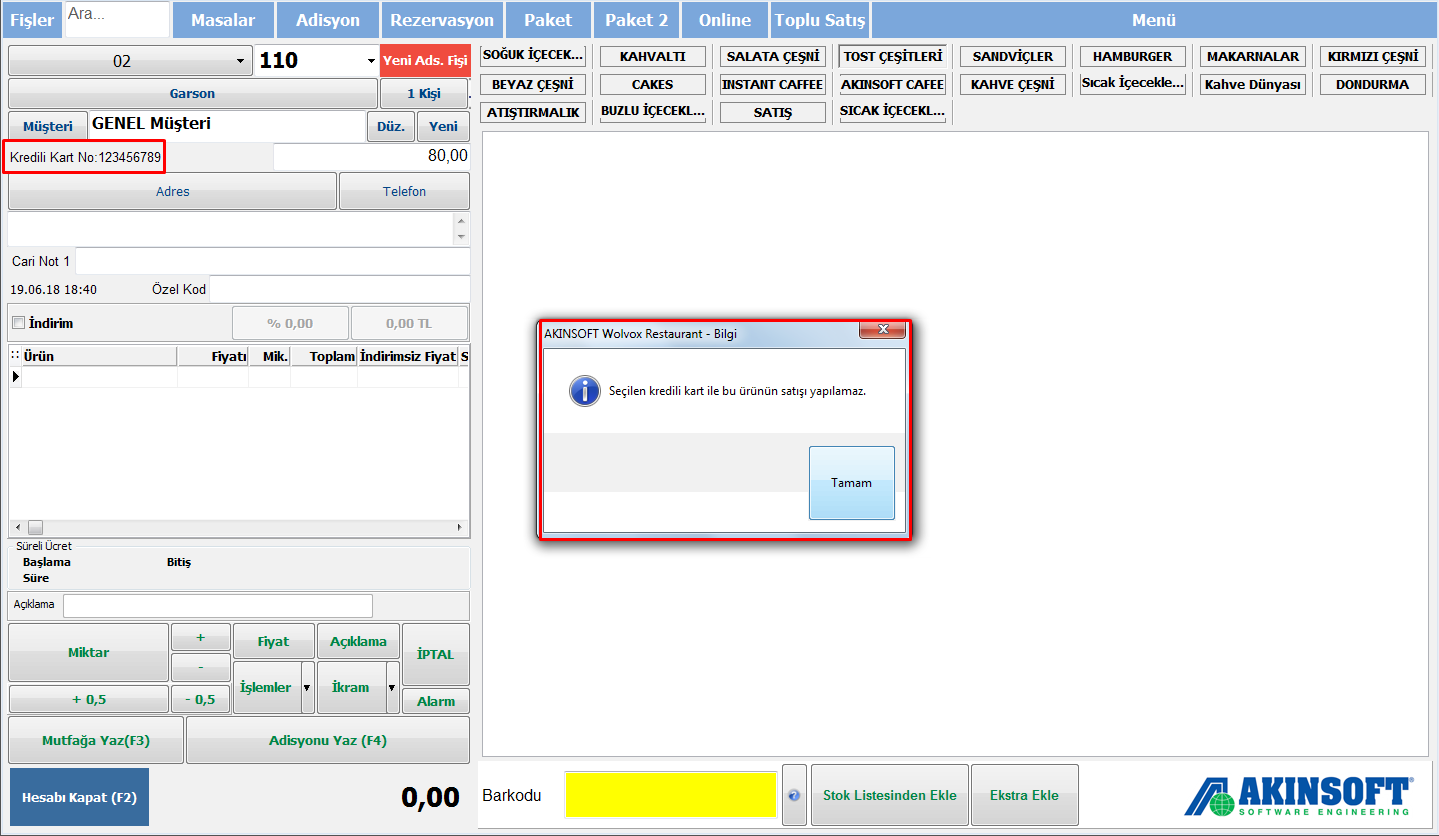1439x836 pixels.
Task: Click the Açıklama button near İPTAL
Action: 358,641
